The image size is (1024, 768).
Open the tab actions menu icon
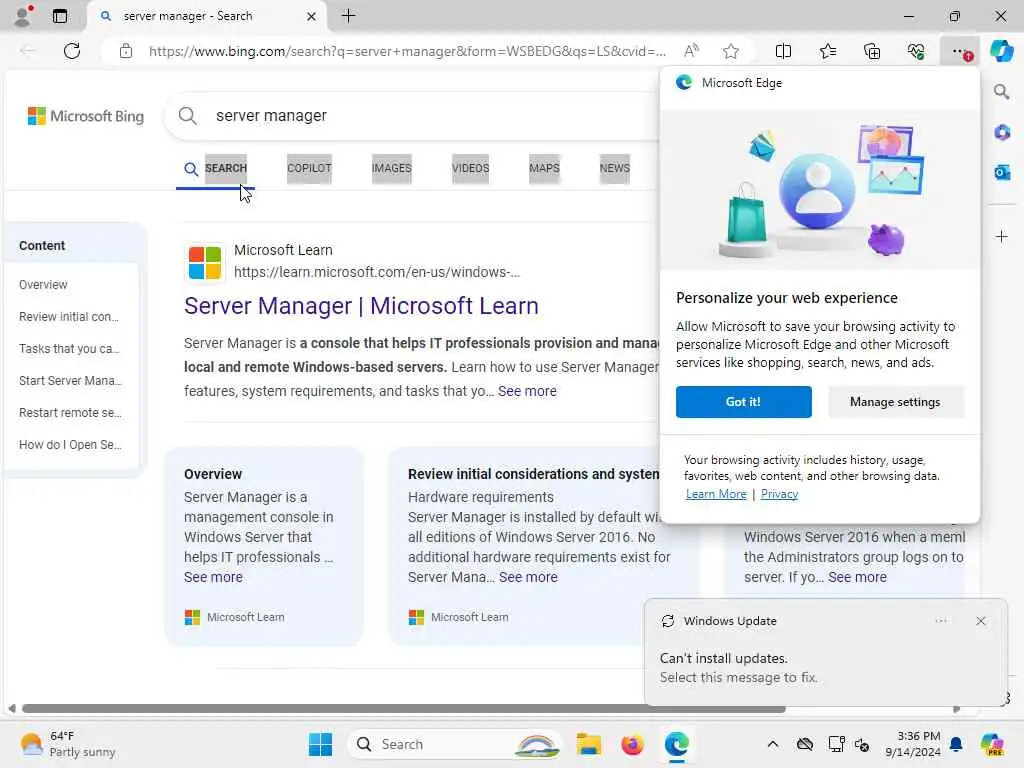[60, 16]
